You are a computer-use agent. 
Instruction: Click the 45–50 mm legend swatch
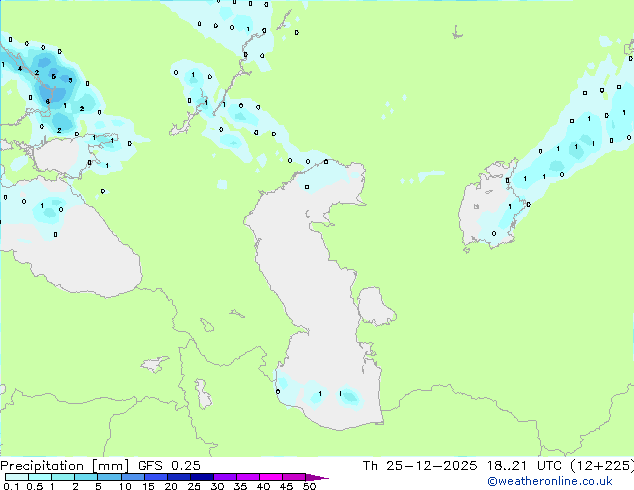294,477
